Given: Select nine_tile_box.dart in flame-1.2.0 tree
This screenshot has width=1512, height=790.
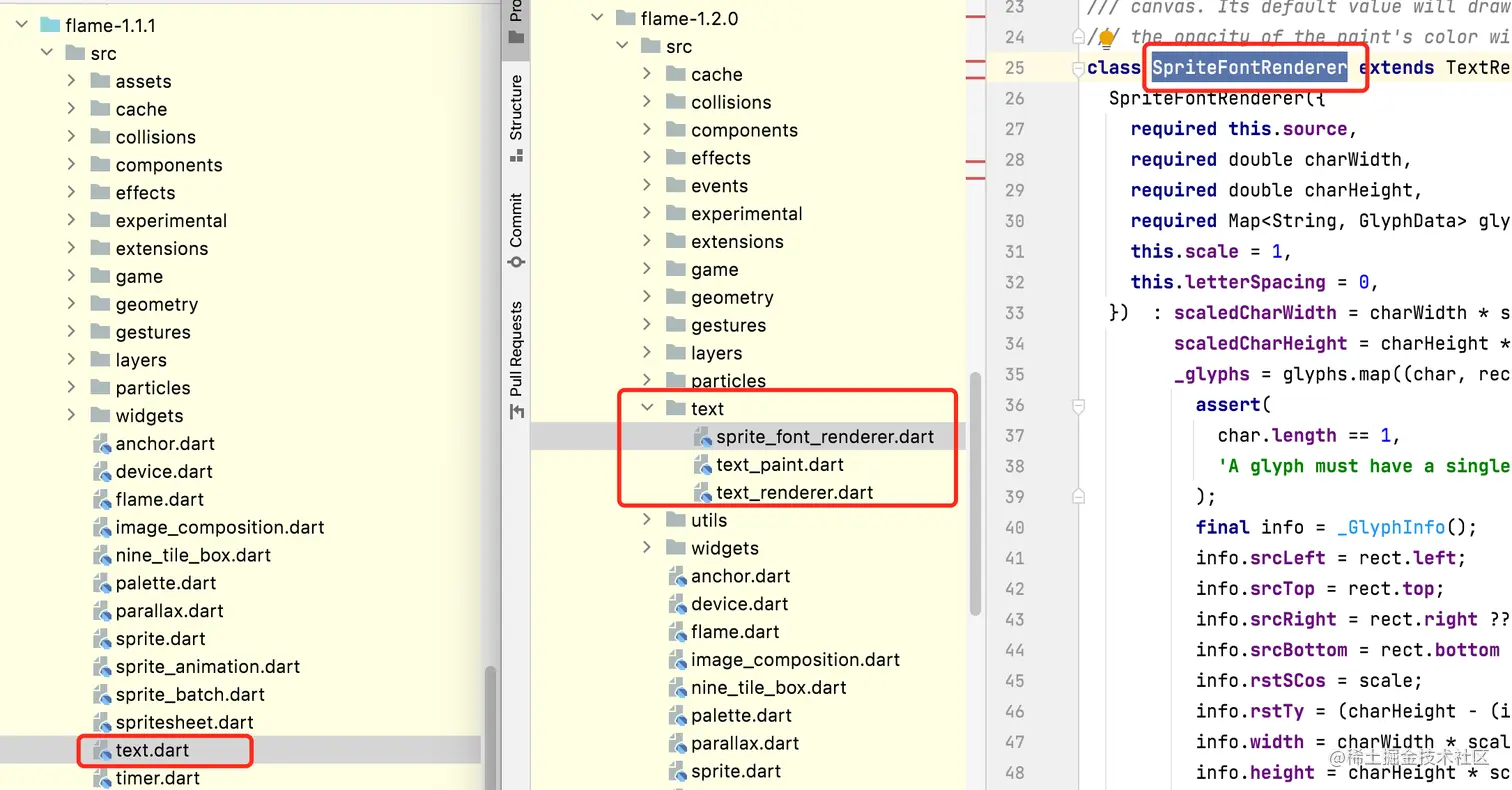Looking at the screenshot, I should (x=768, y=688).
